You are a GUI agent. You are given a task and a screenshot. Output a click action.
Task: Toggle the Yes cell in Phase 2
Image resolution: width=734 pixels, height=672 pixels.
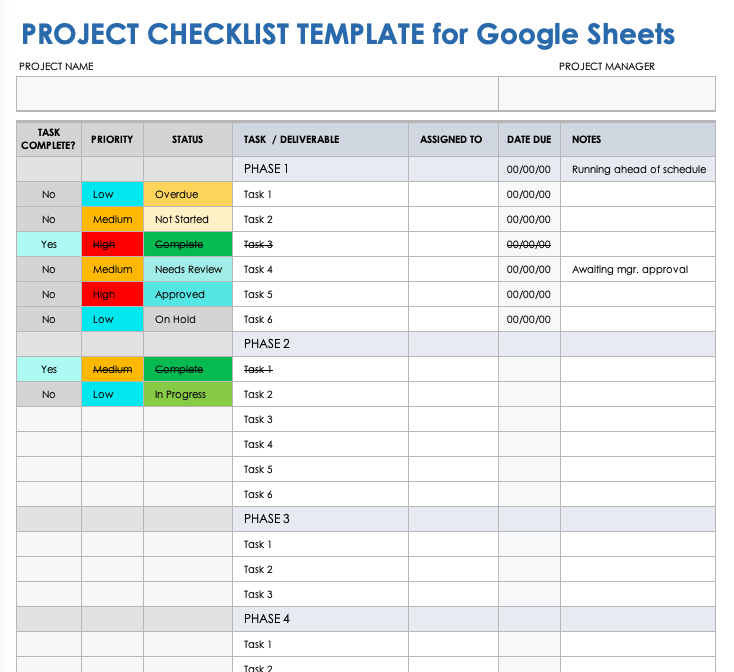coord(49,370)
